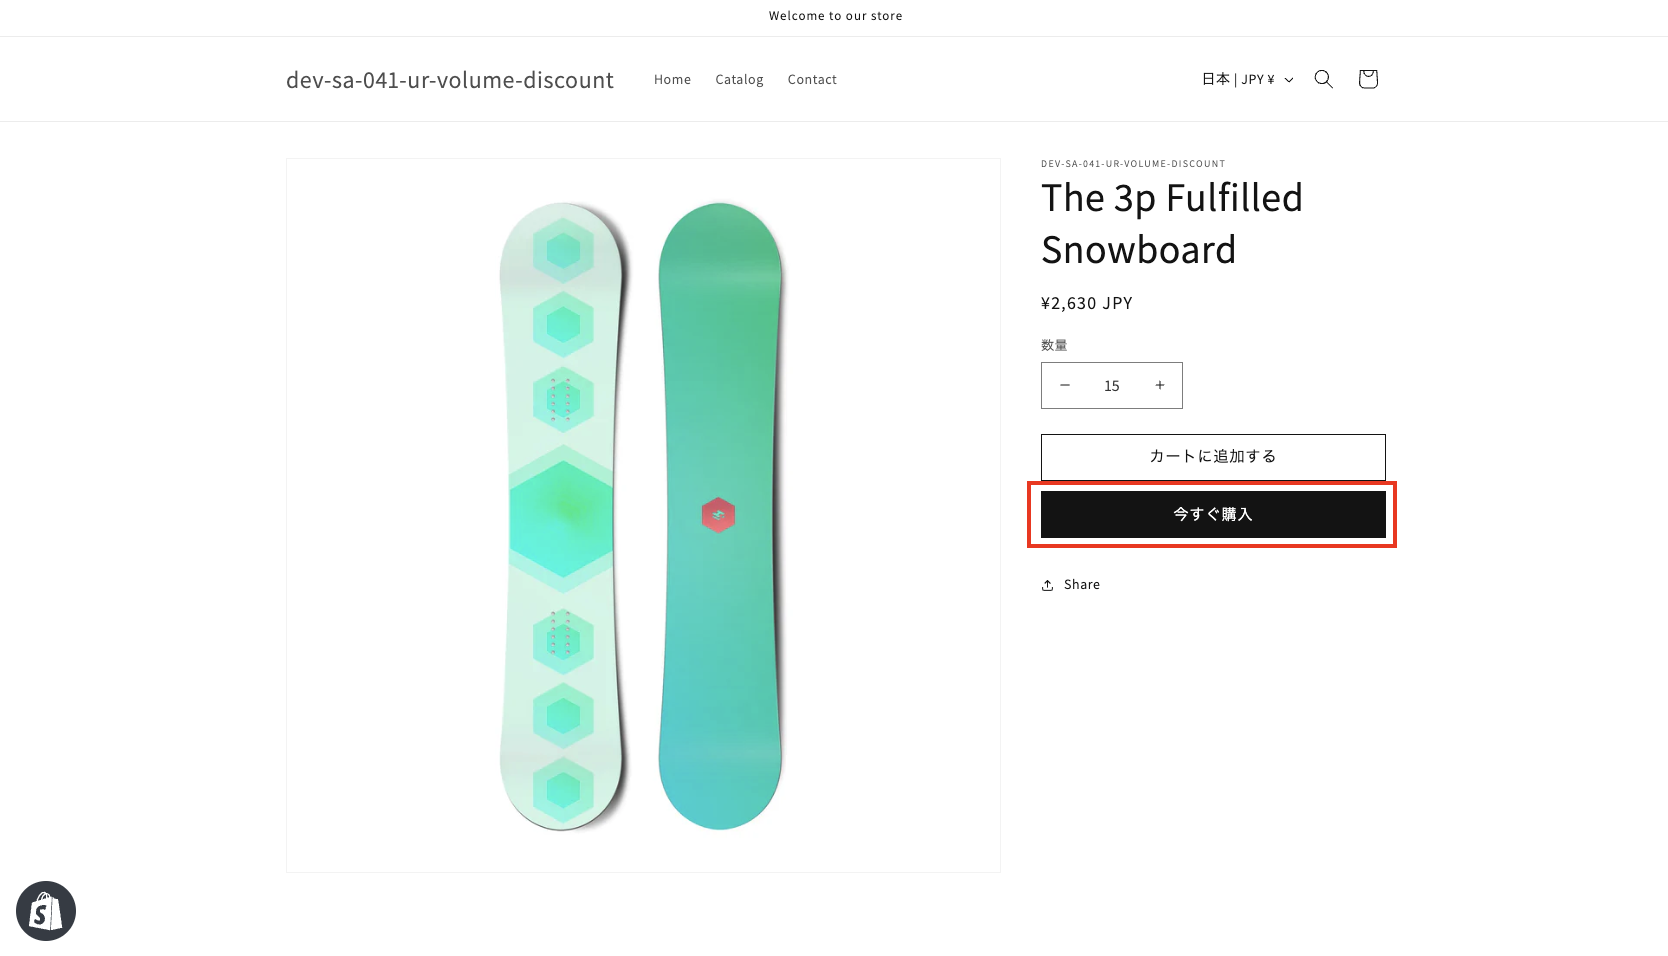Open the 日本 | JPY currency selector
The width and height of the screenshot is (1668, 956).
[1240, 79]
